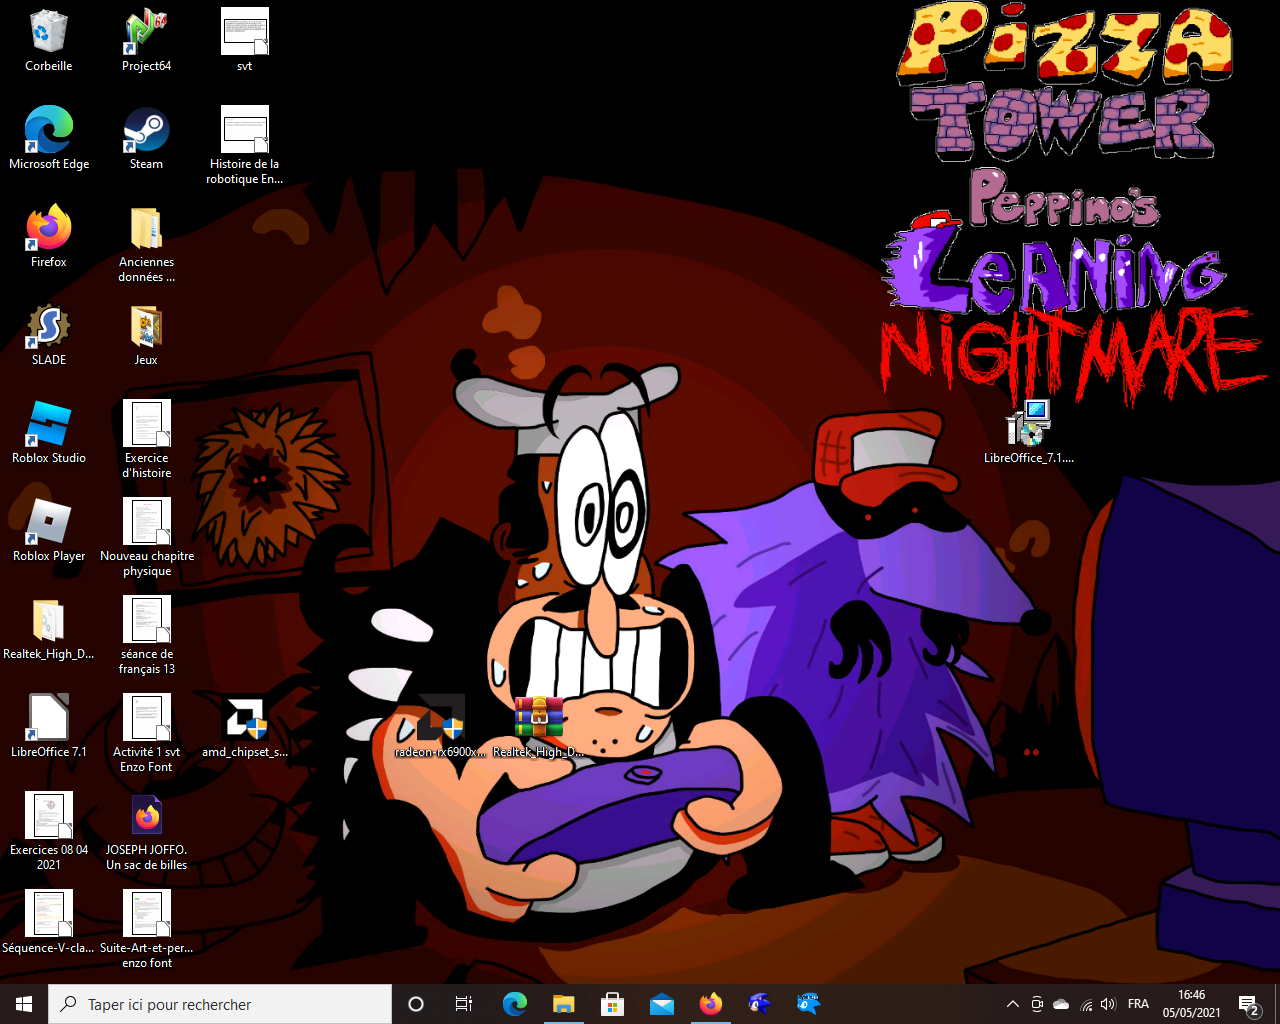Image resolution: width=1280 pixels, height=1024 pixels.
Task: Launch the LibreOffice 7.1 shortcut
Action: click(48, 726)
